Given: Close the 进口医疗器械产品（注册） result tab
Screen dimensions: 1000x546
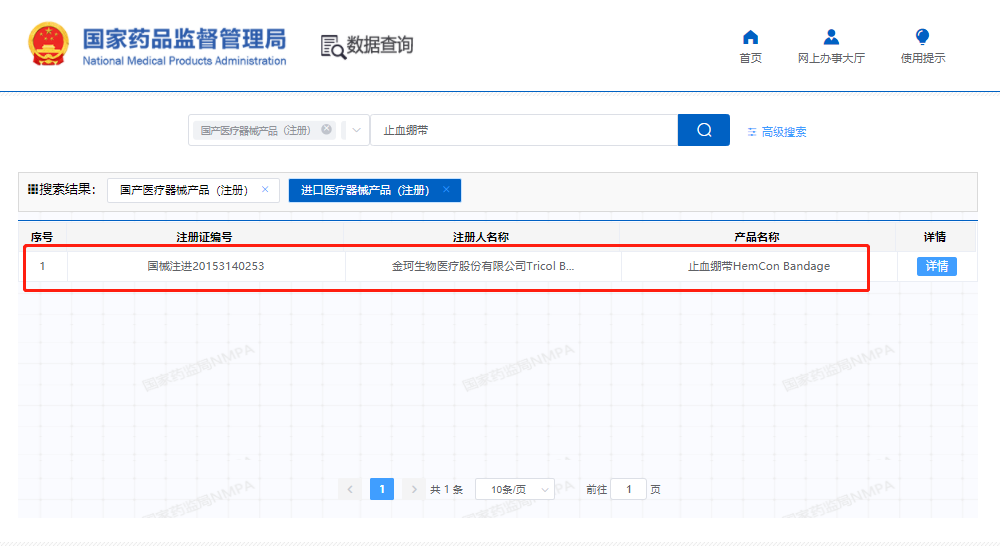Looking at the screenshot, I should pos(446,189).
